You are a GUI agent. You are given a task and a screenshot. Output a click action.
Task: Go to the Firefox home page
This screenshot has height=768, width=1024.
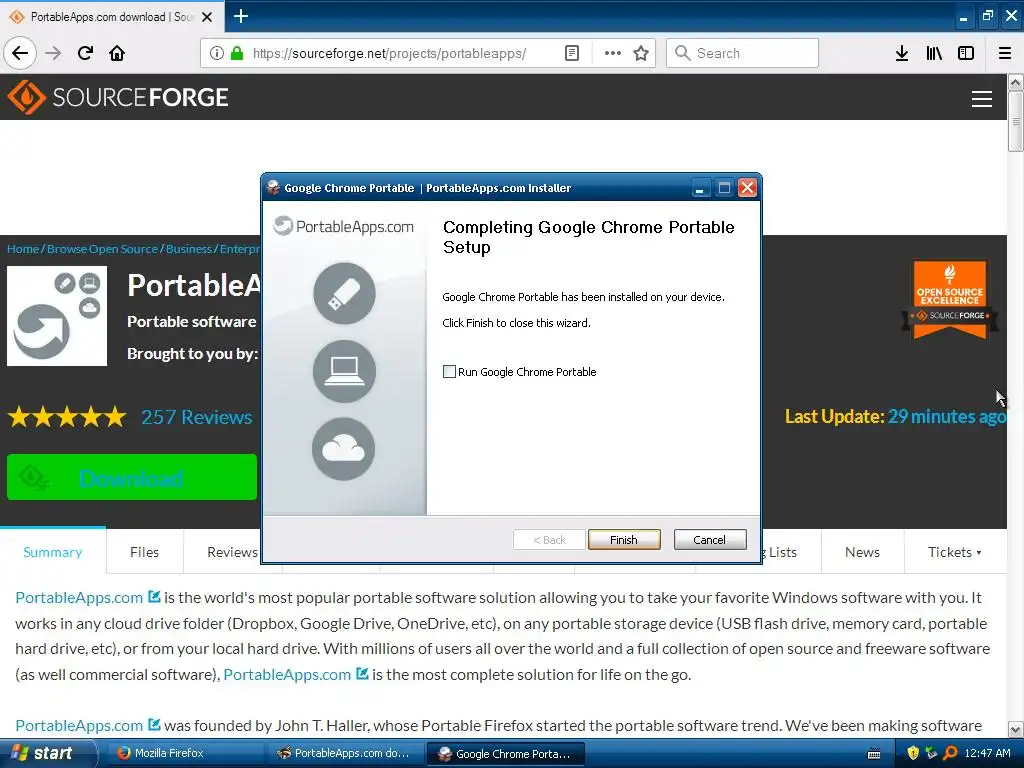pyautogui.click(x=117, y=53)
